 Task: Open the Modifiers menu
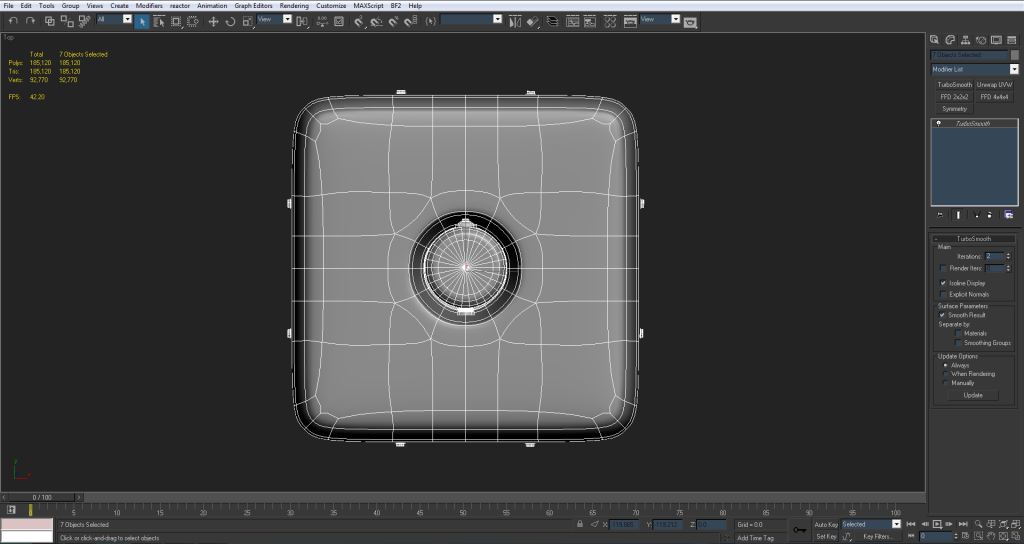coord(149,5)
